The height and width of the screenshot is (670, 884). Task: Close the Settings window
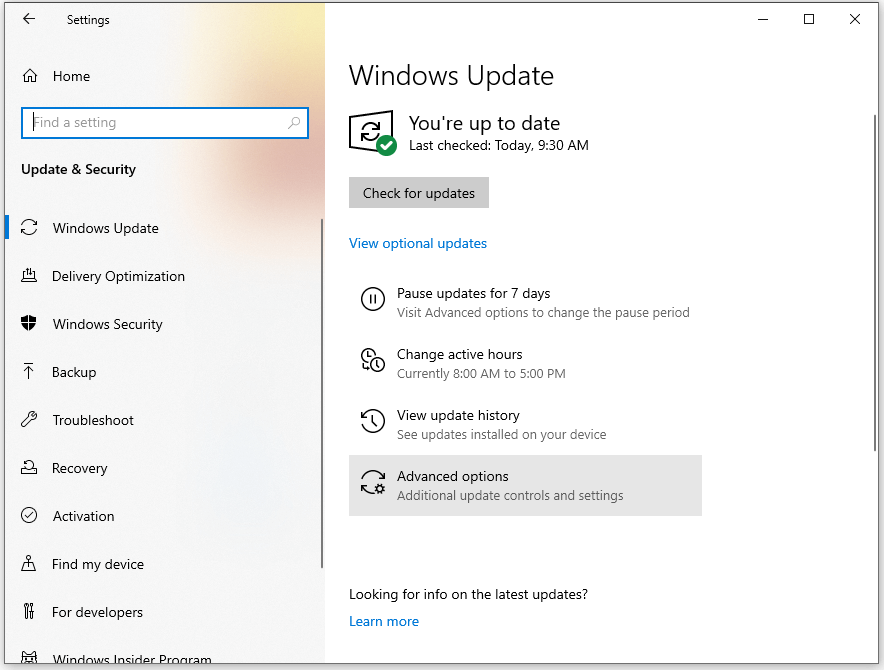(x=855, y=19)
